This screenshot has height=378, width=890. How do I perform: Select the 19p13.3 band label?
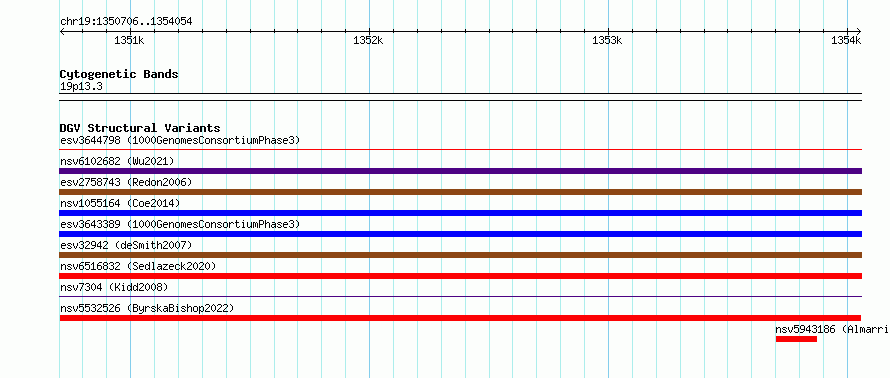pyautogui.click(x=81, y=87)
